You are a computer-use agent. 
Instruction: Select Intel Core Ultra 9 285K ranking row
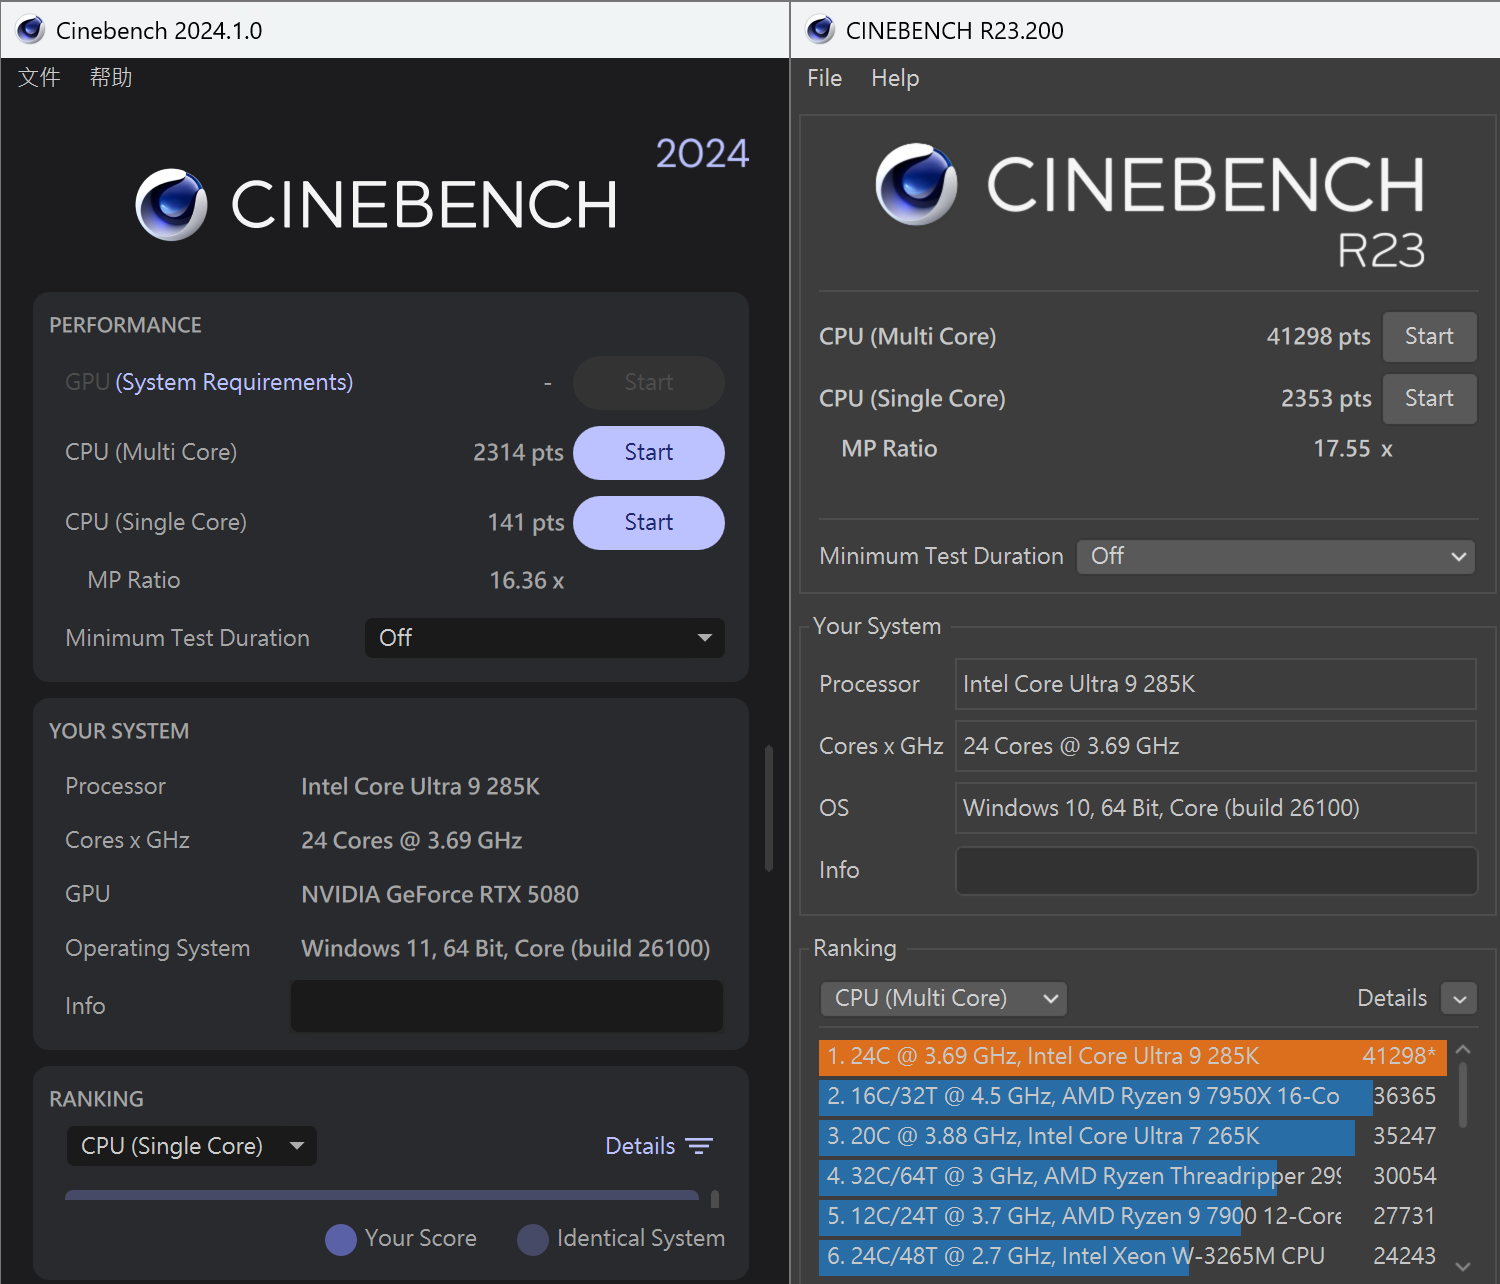[x=1132, y=1057]
